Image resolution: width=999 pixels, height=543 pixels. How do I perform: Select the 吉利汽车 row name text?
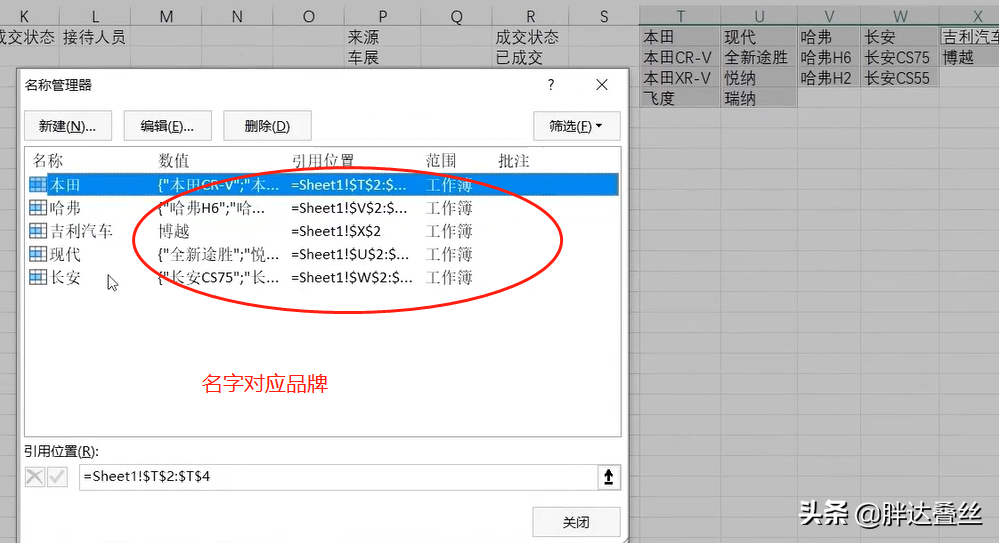tap(81, 231)
